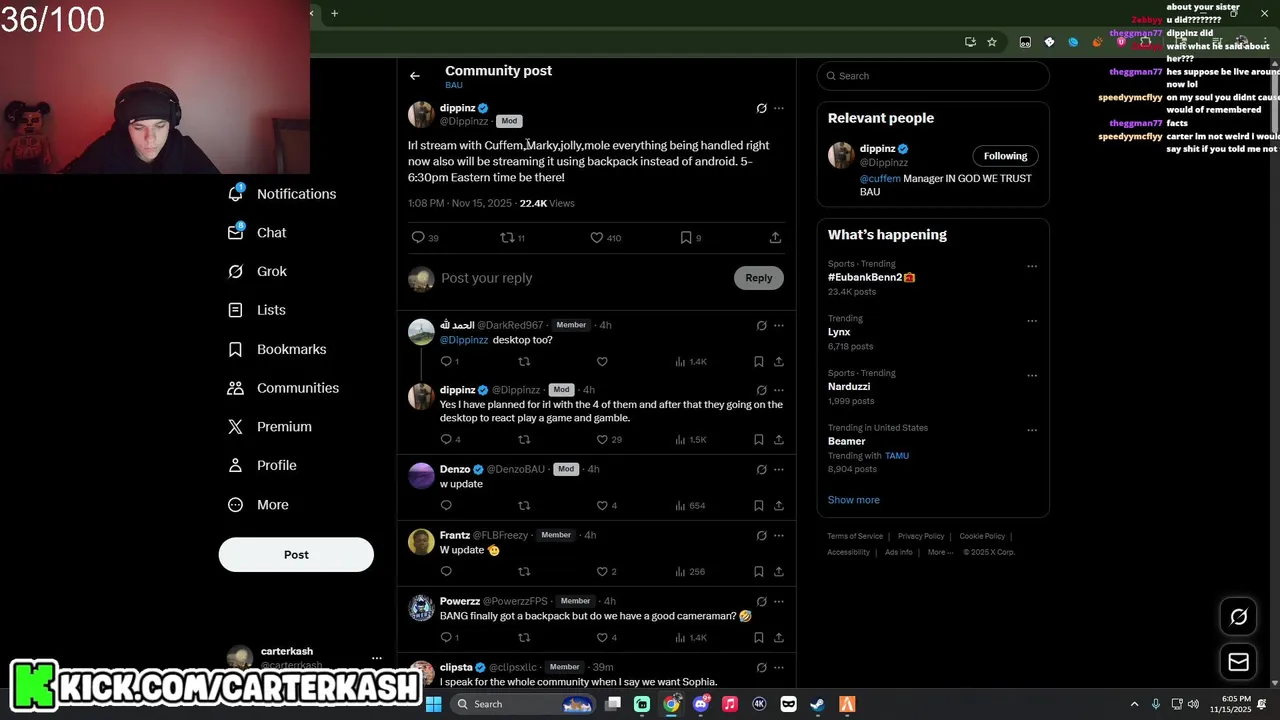This screenshot has width=1280, height=720.
Task: Click the X search field
Action: coord(933,76)
